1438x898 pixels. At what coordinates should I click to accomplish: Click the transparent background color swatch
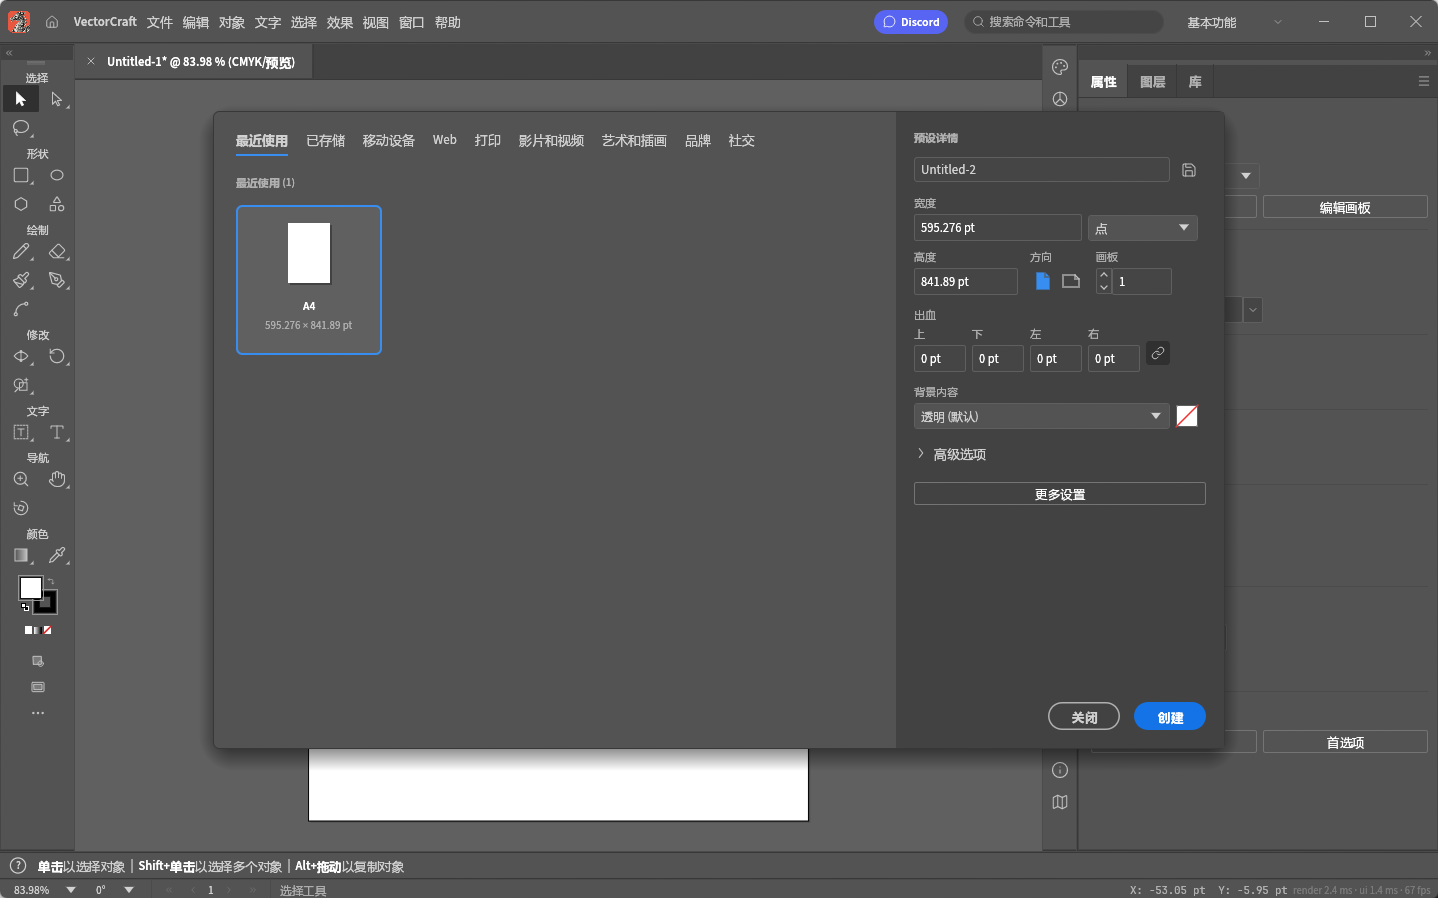click(x=1187, y=416)
